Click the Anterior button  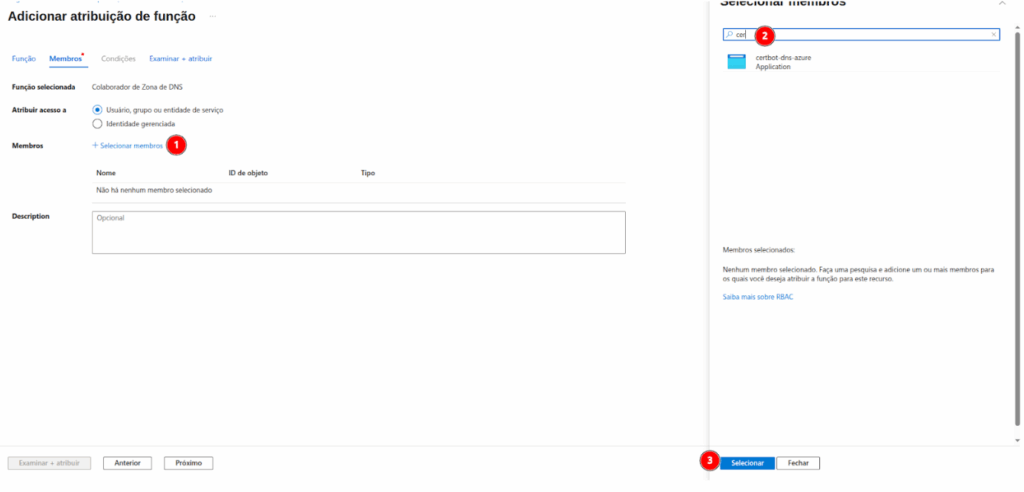(127, 463)
